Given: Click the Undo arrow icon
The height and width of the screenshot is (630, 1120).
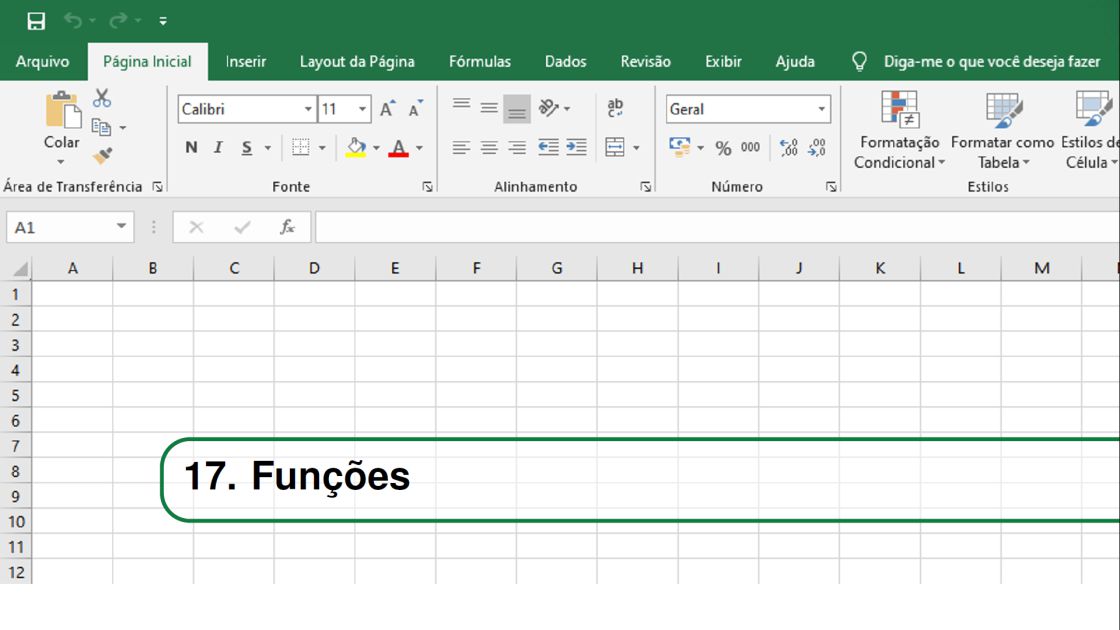Looking at the screenshot, I should click(73, 21).
